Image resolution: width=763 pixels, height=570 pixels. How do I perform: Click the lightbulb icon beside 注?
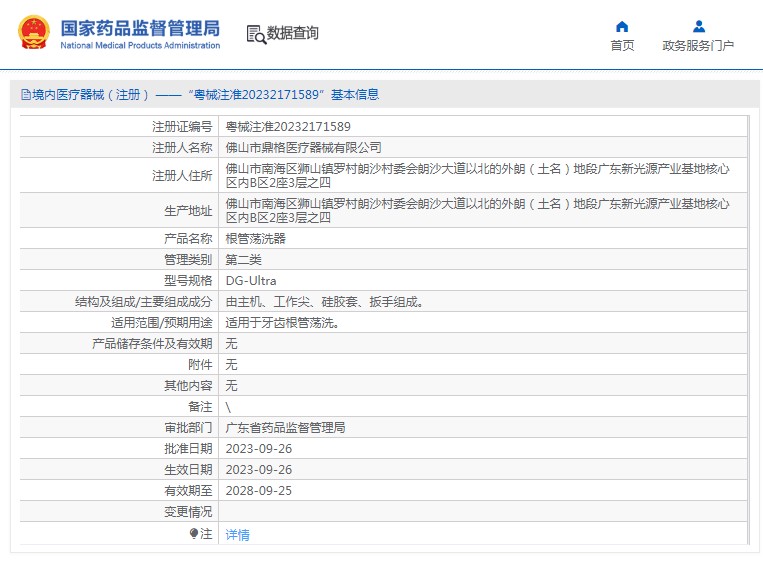(x=194, y=534)
